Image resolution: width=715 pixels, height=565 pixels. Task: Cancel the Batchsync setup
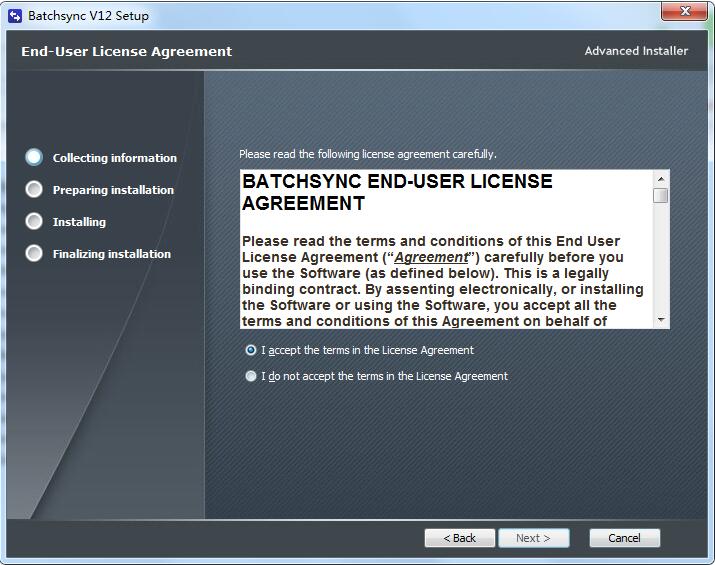point(624,538)
